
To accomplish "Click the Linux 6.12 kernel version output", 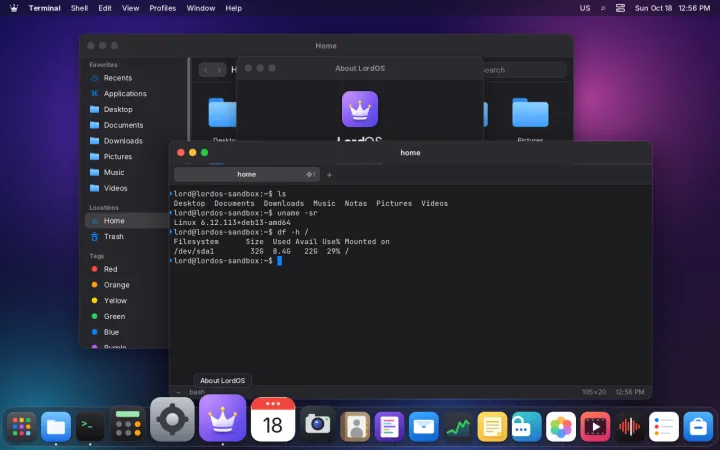I will pos(232,223).
